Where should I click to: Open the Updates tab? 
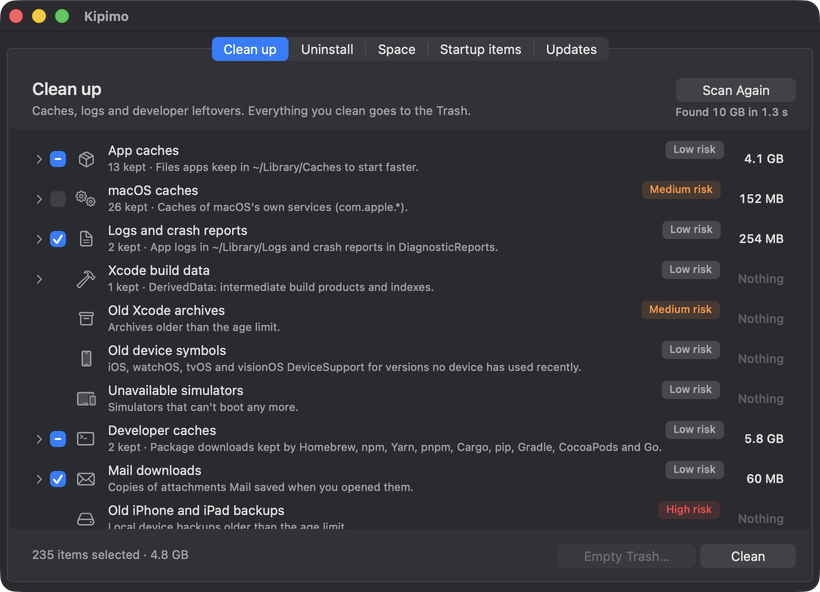(x=571, y=49)
